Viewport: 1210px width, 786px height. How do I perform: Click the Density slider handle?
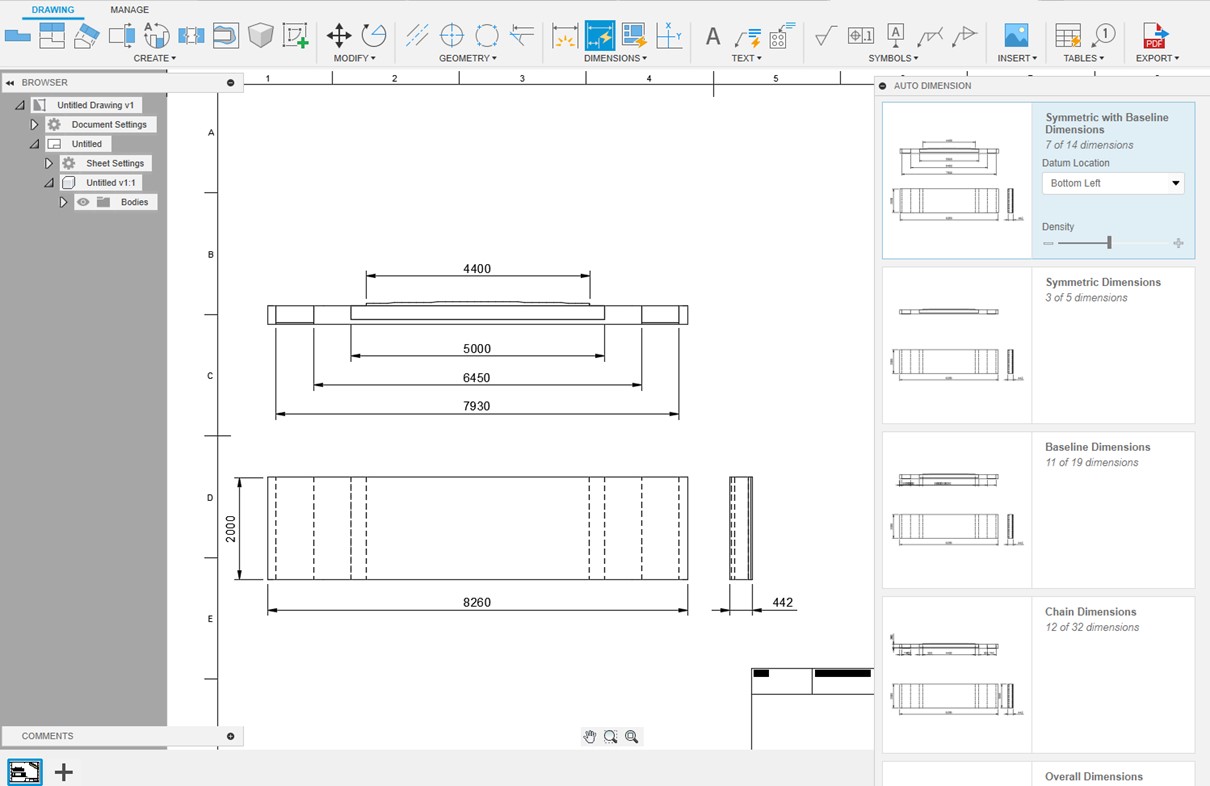1109,243
